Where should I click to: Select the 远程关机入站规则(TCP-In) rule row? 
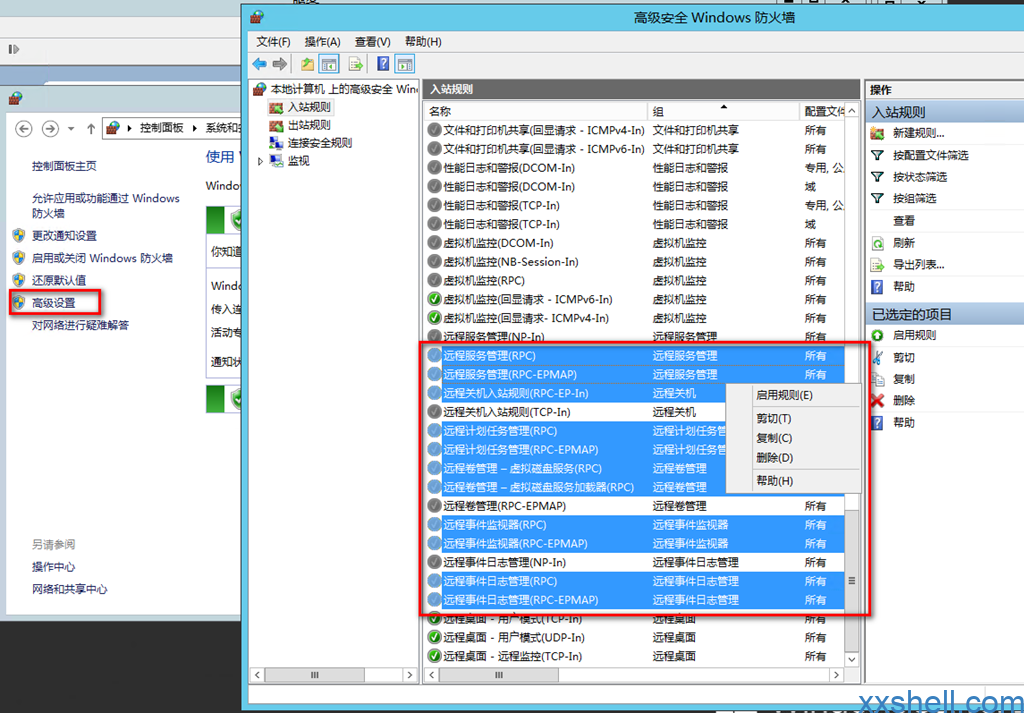pyautogui.click(x=575, y=413)
